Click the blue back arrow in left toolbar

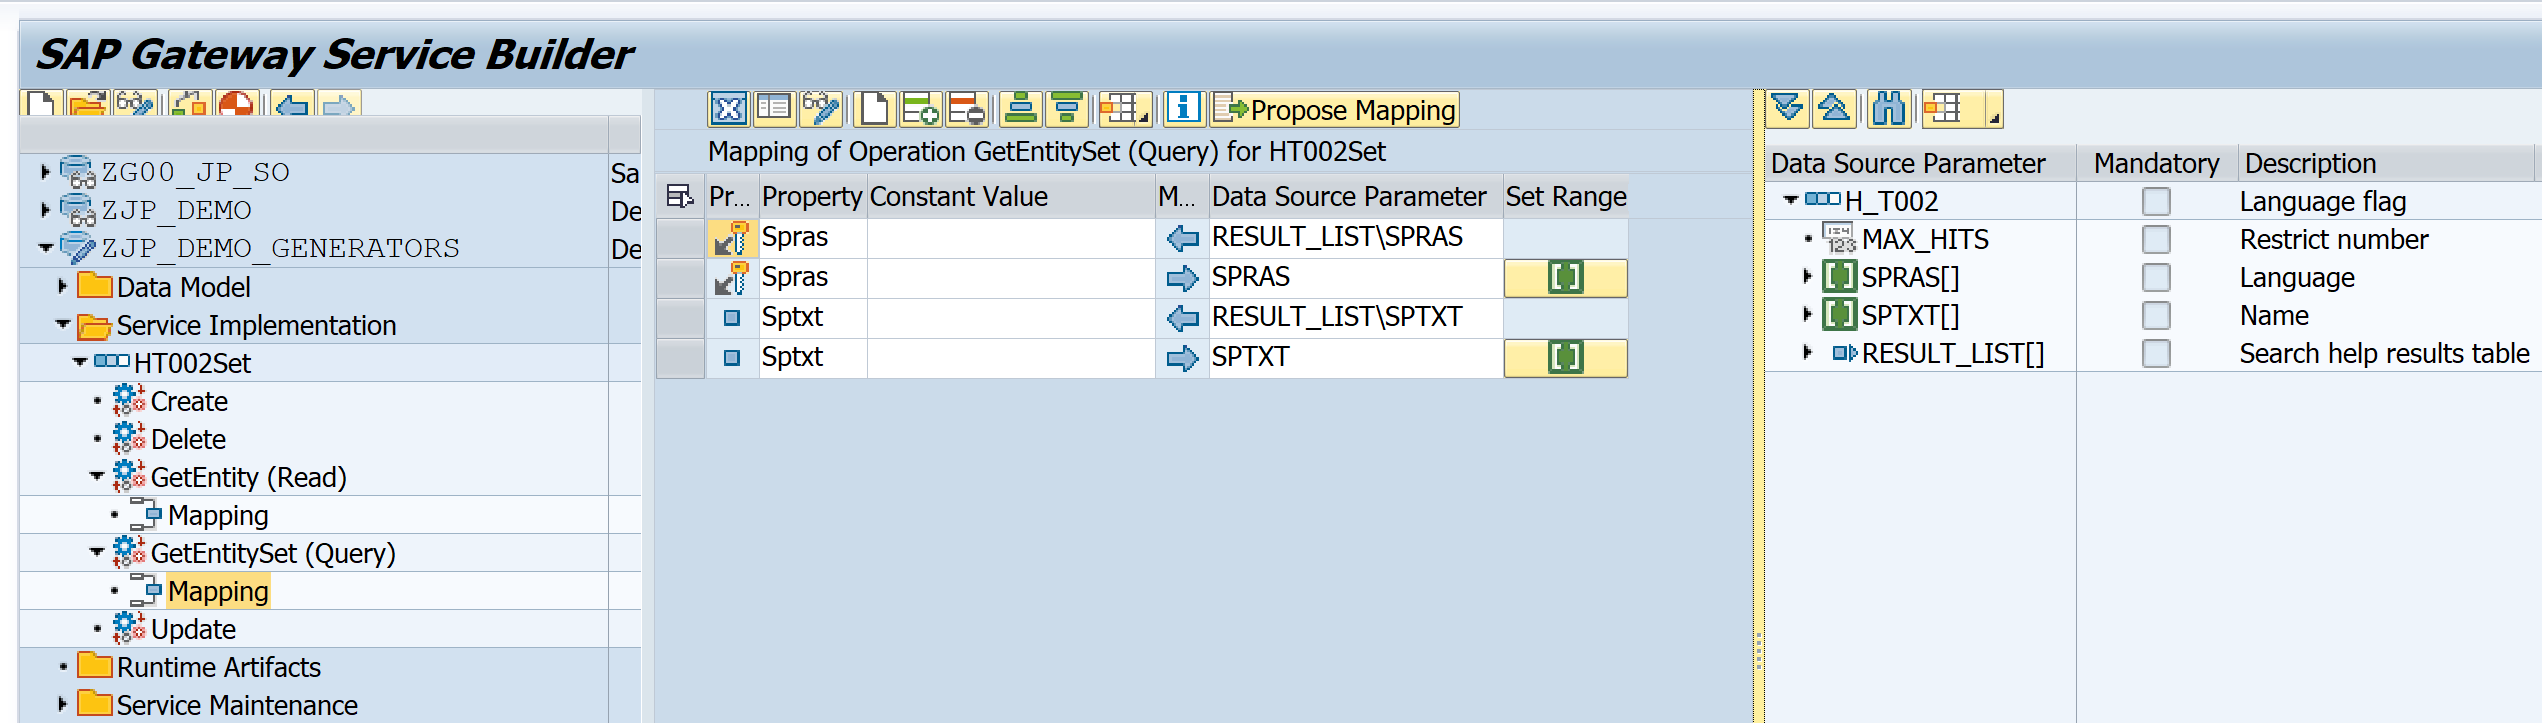tap(292, 105)
